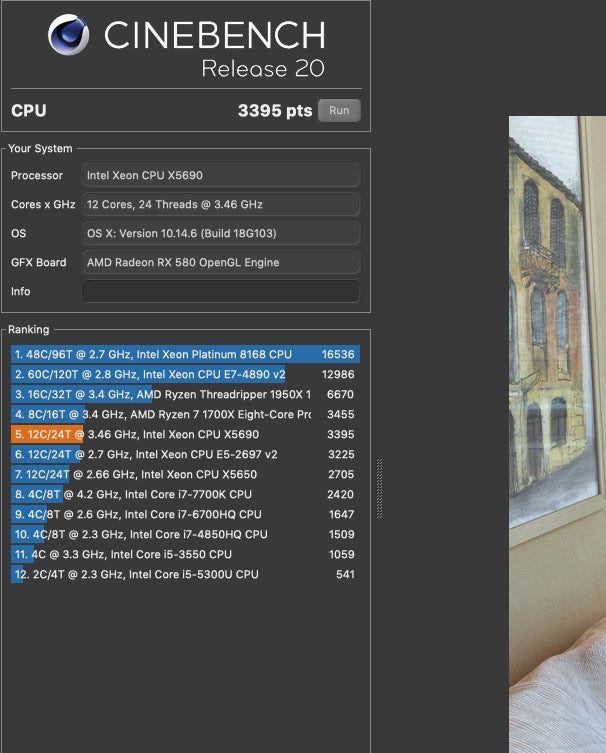606x753 pixels.
Task: Click the GFX Board field
Action: [x=220, y=262]
